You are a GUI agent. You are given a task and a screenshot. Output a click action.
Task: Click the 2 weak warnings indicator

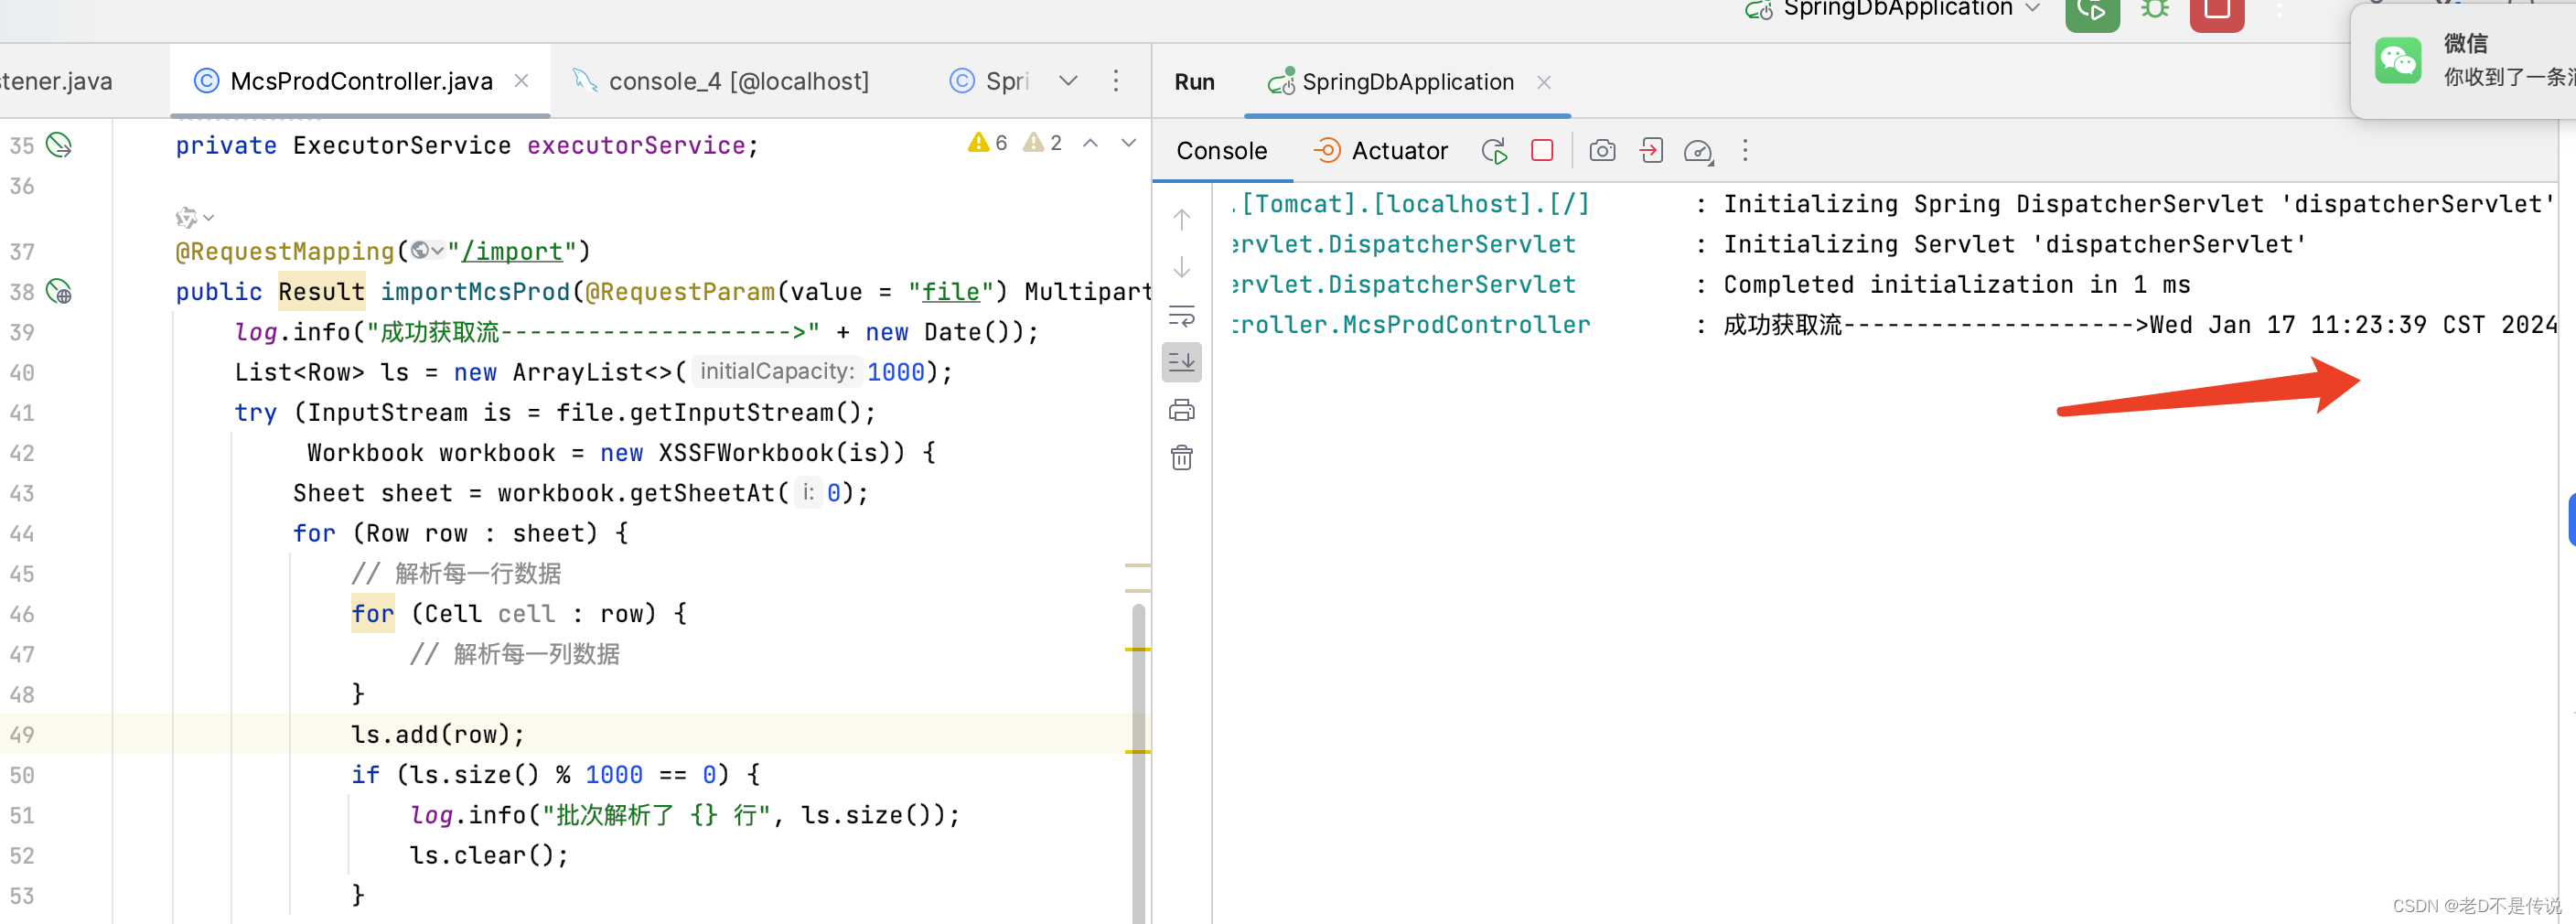pyautogui.click(x=1043, y=143)
